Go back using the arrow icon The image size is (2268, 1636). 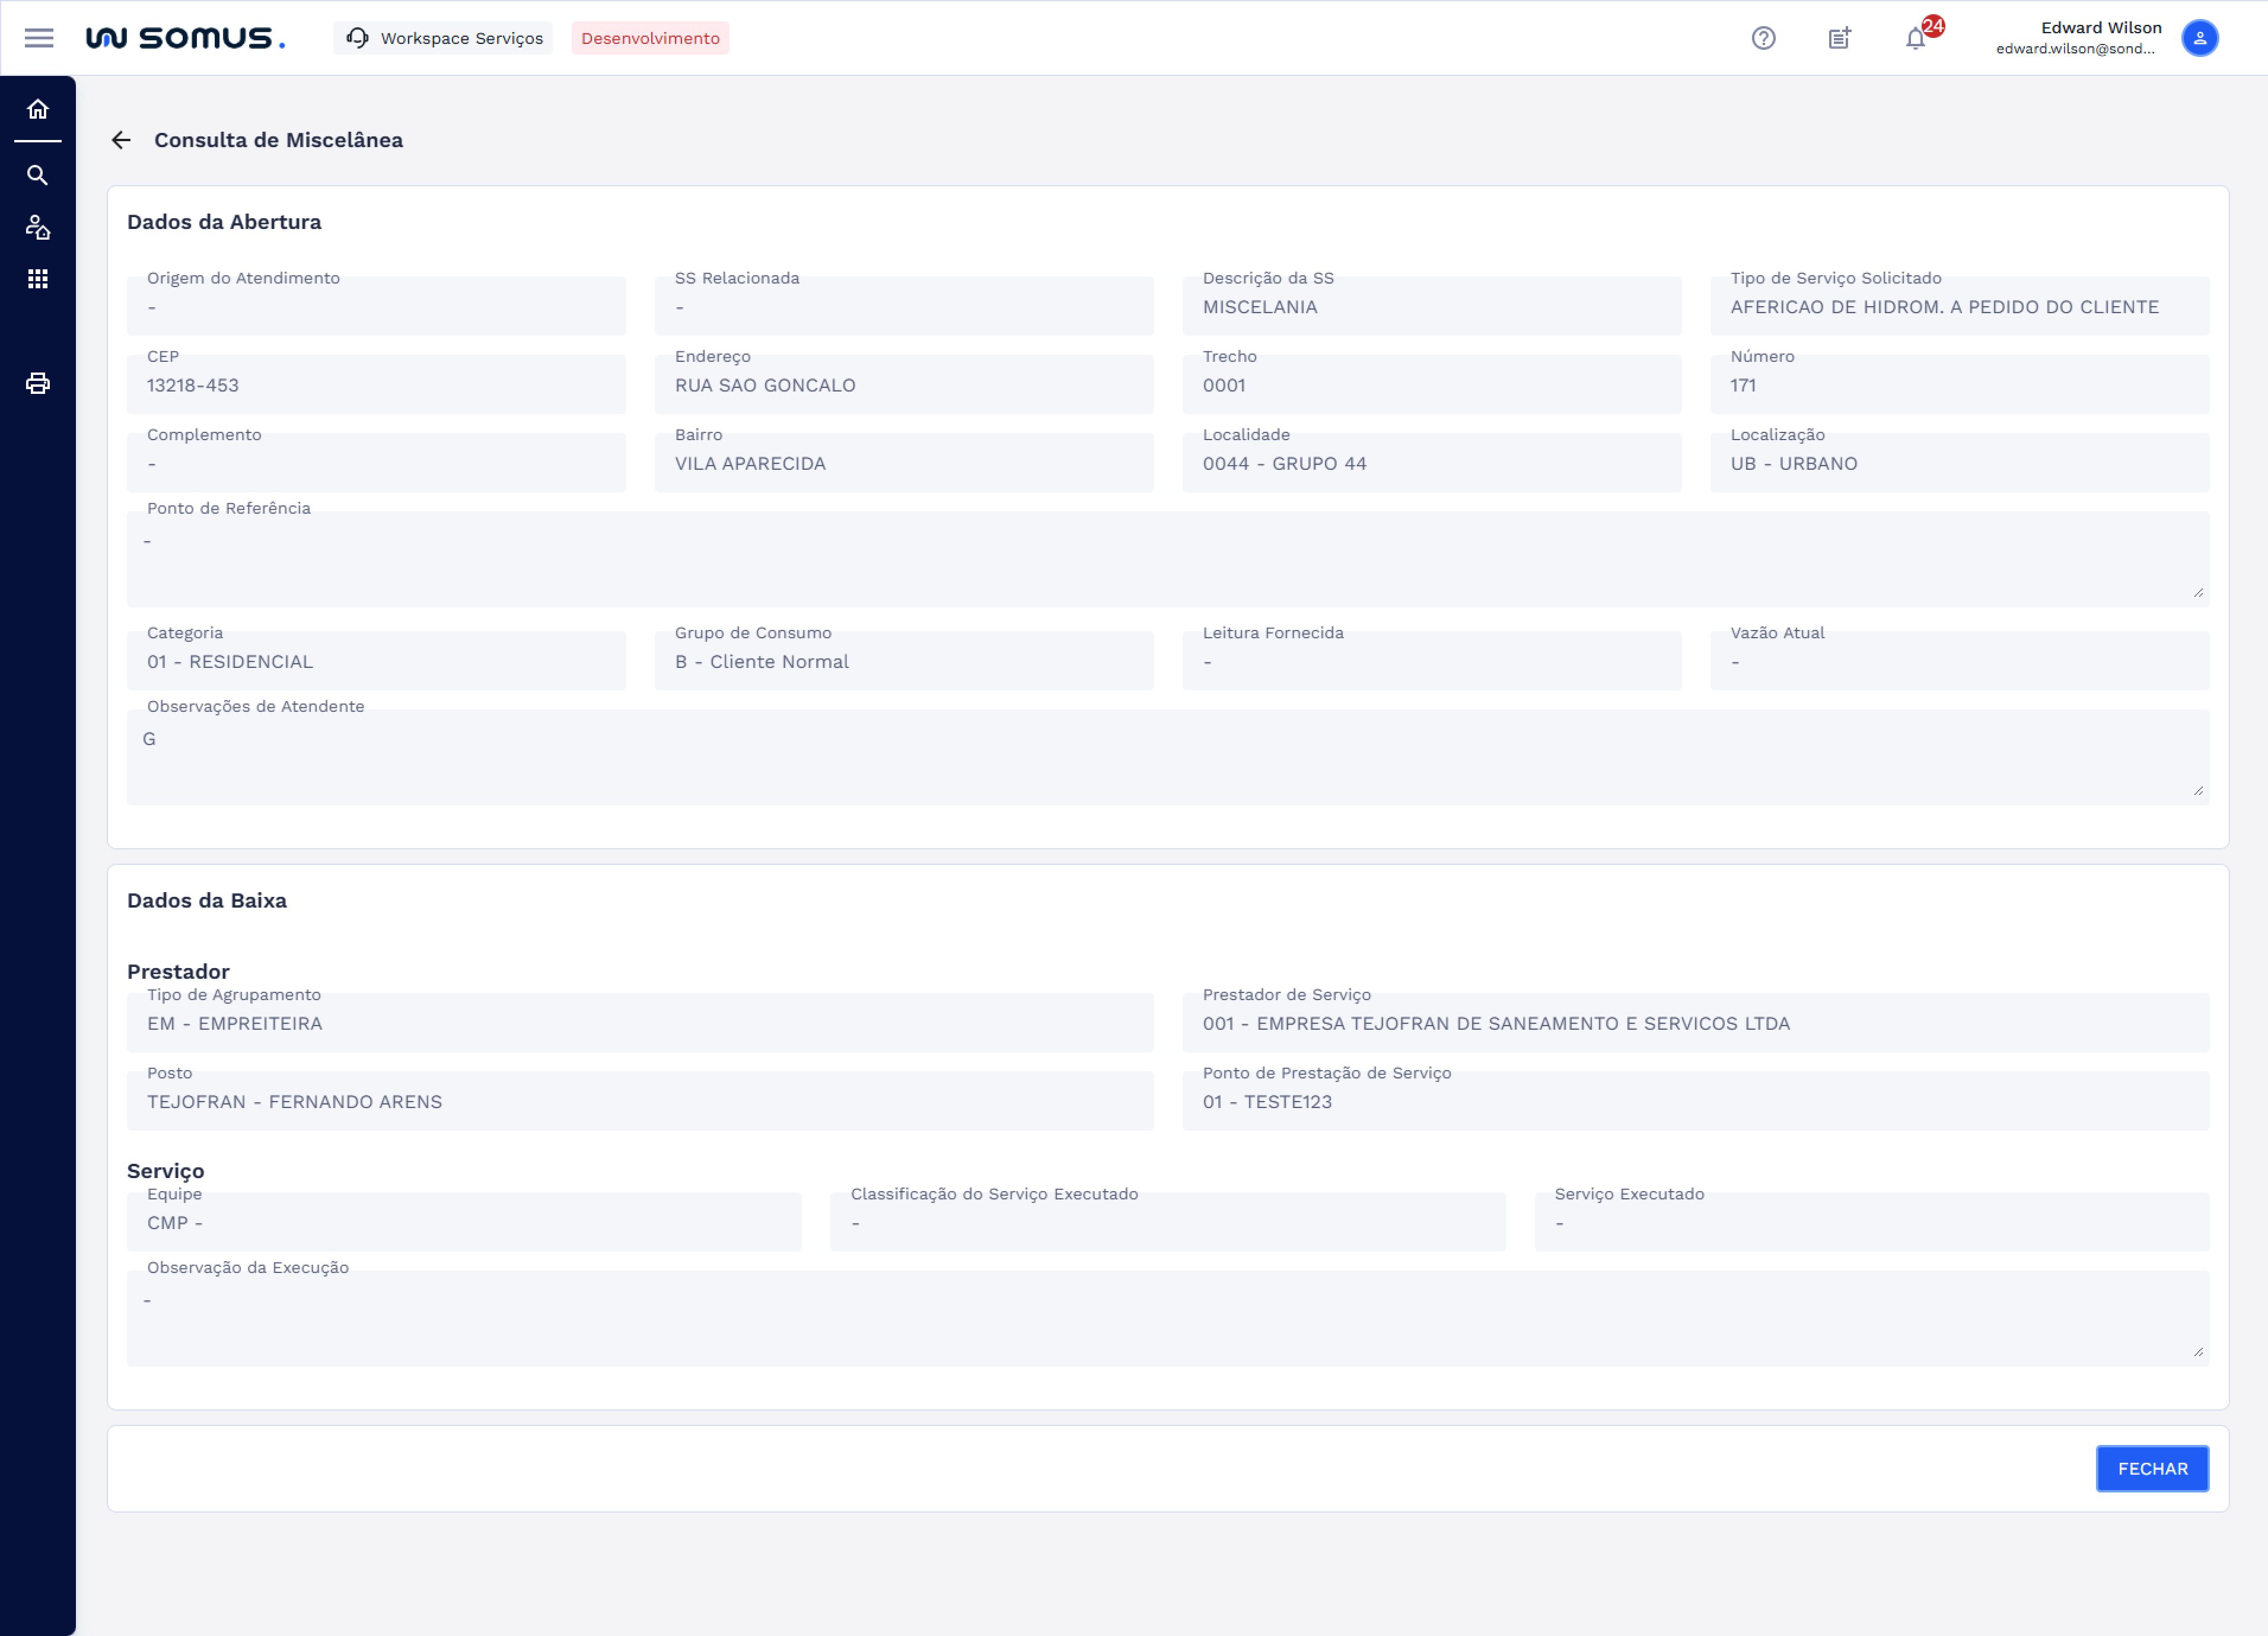[x=121, y=140]
